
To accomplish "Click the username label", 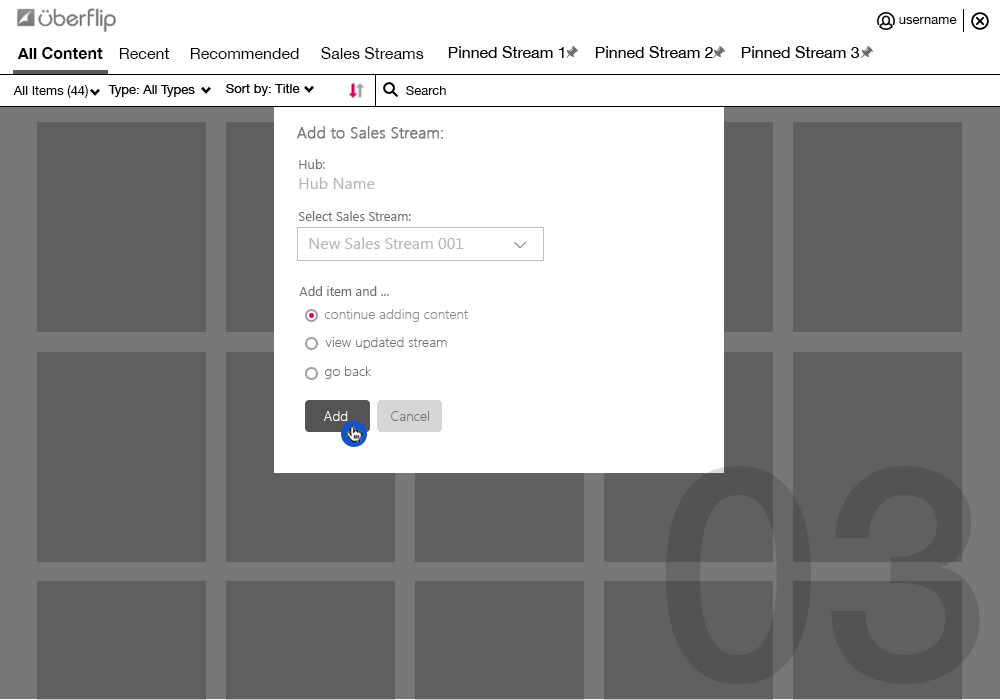I will (x=927, y=20).
